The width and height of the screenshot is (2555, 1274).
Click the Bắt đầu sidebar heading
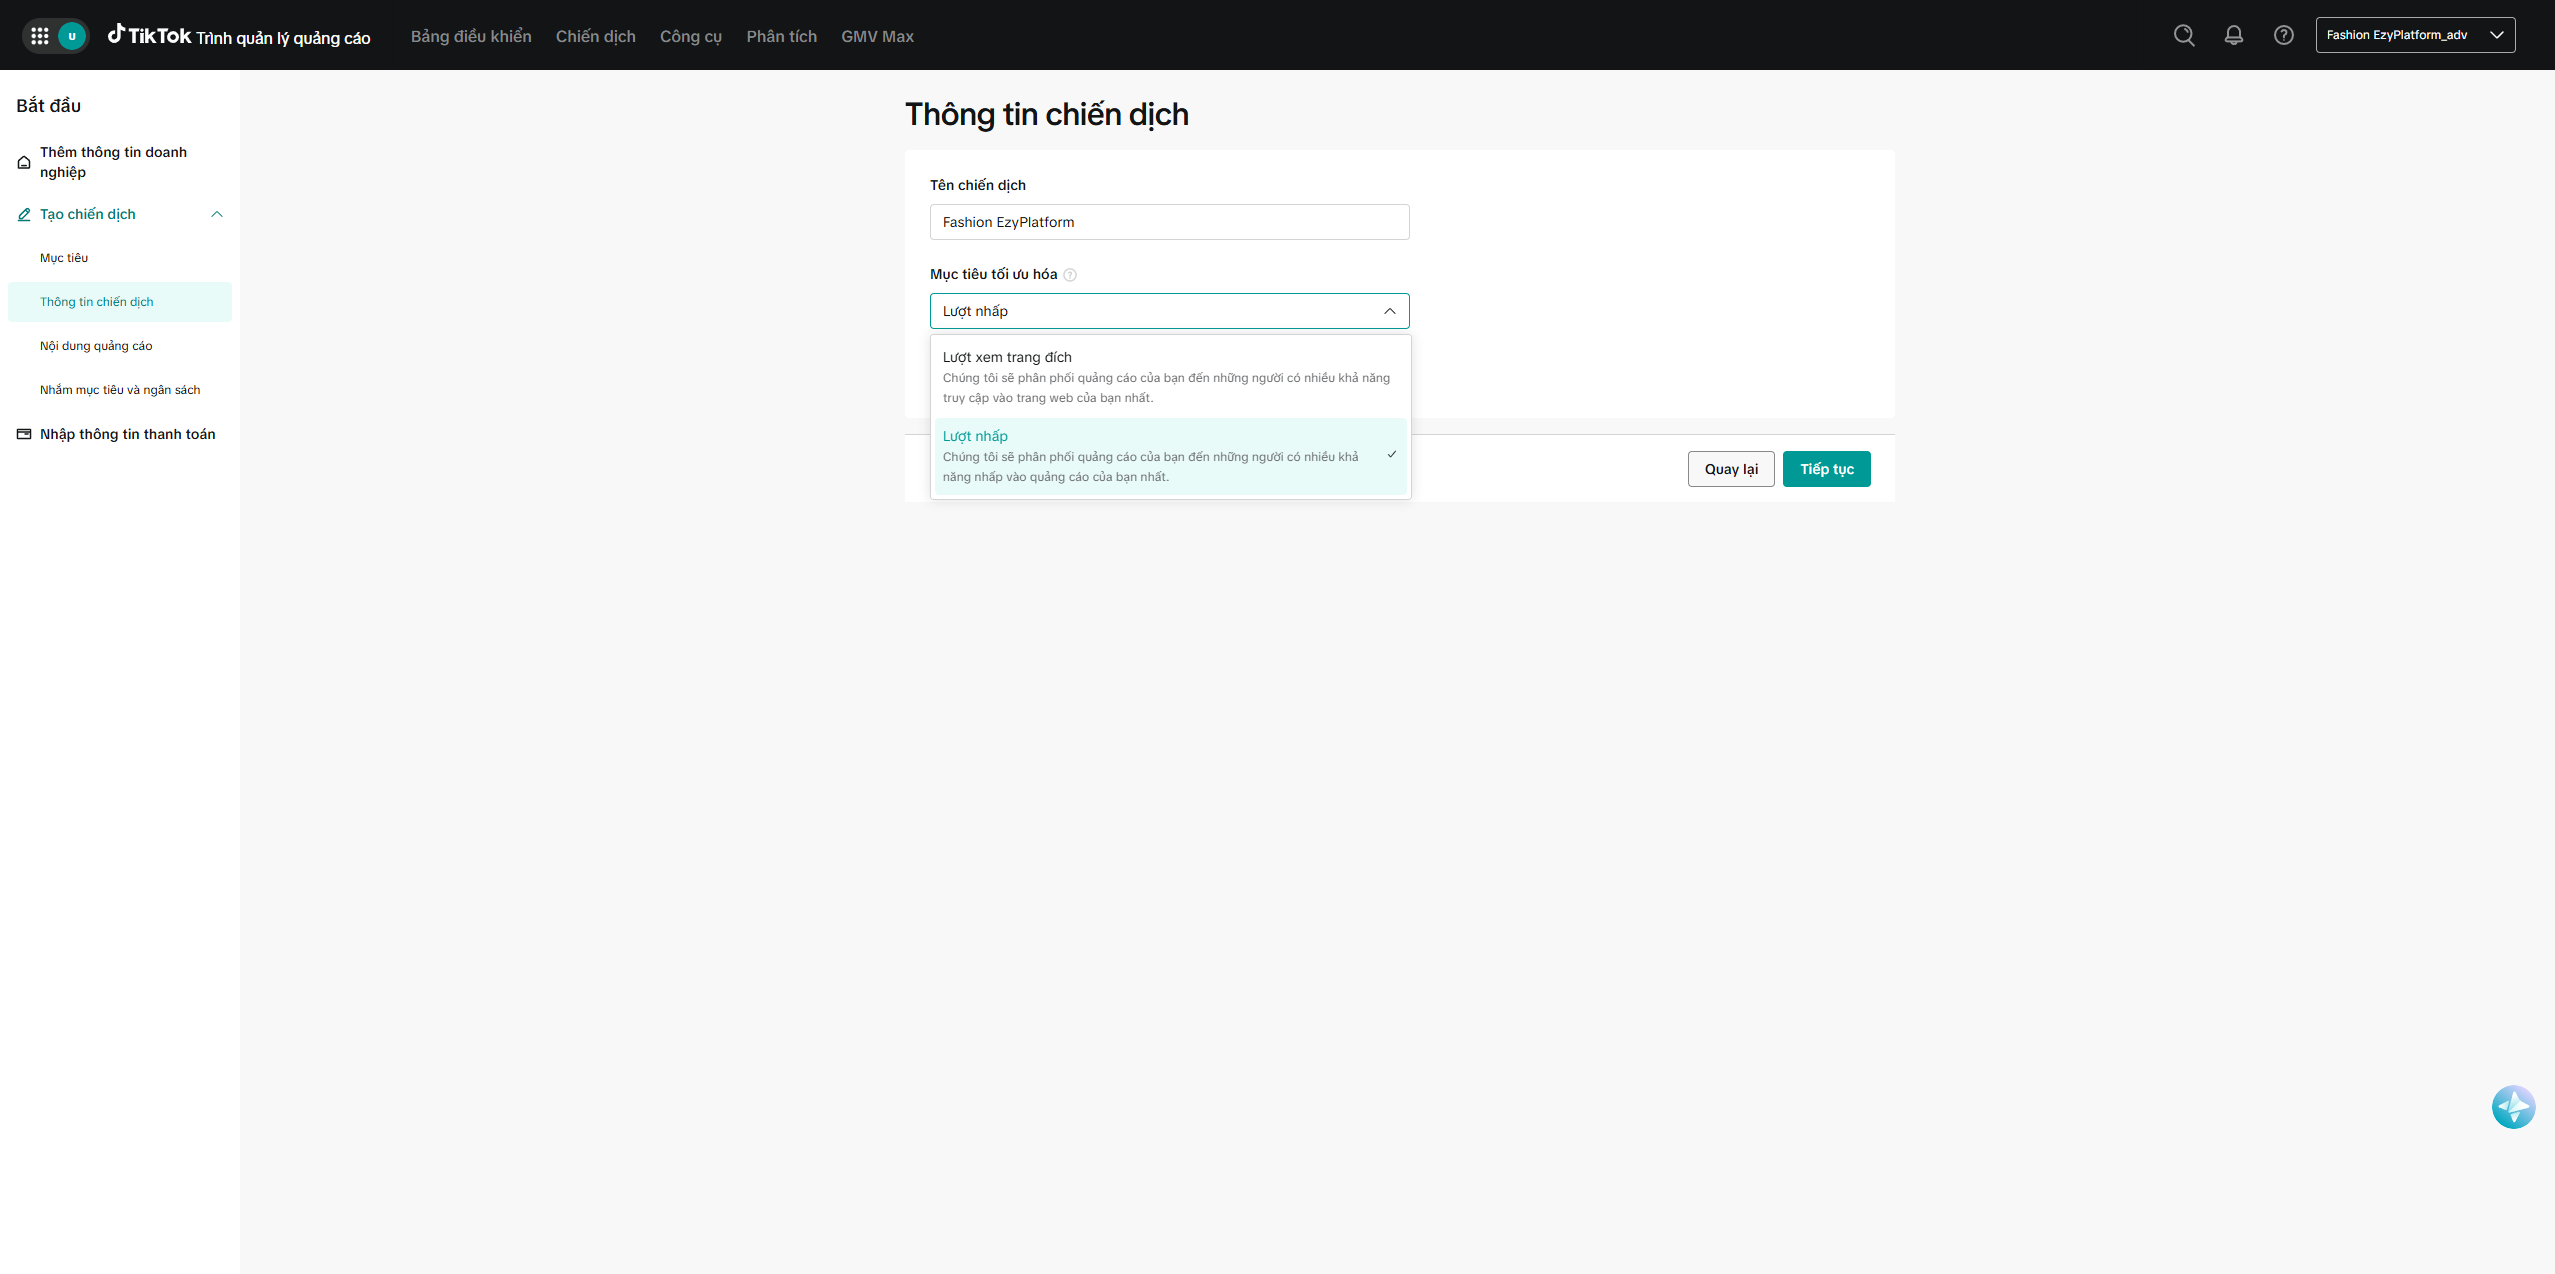tap(48, 105)
